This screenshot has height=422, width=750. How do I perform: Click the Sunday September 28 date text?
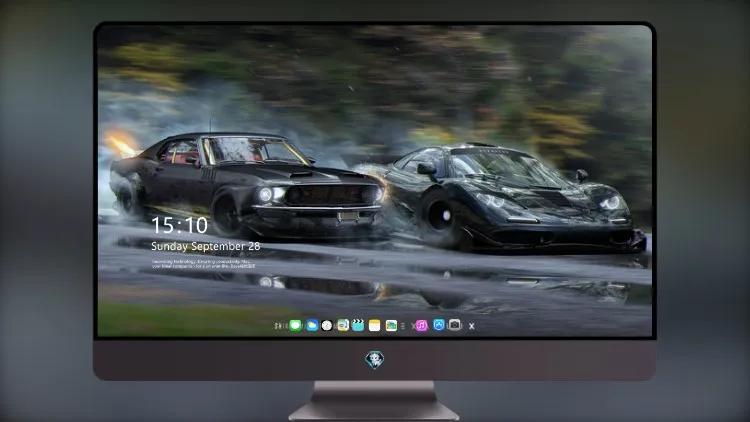tap(206, 246)
